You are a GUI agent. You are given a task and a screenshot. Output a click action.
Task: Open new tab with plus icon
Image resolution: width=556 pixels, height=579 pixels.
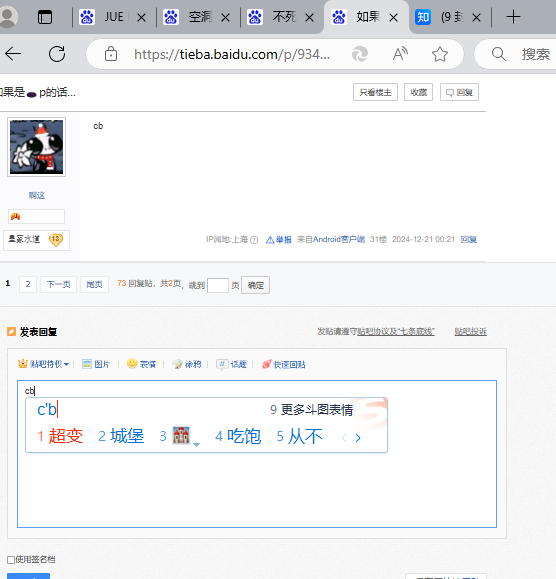513,17
